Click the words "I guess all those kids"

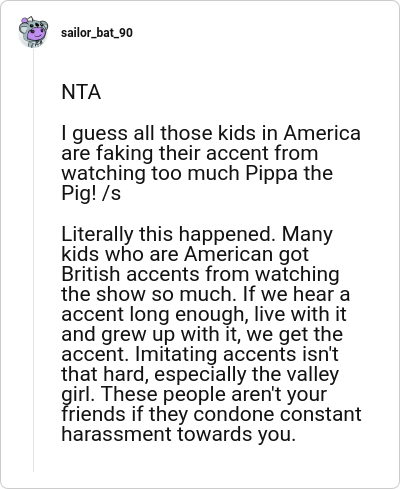pyautogui.click(x=137, y=134)
